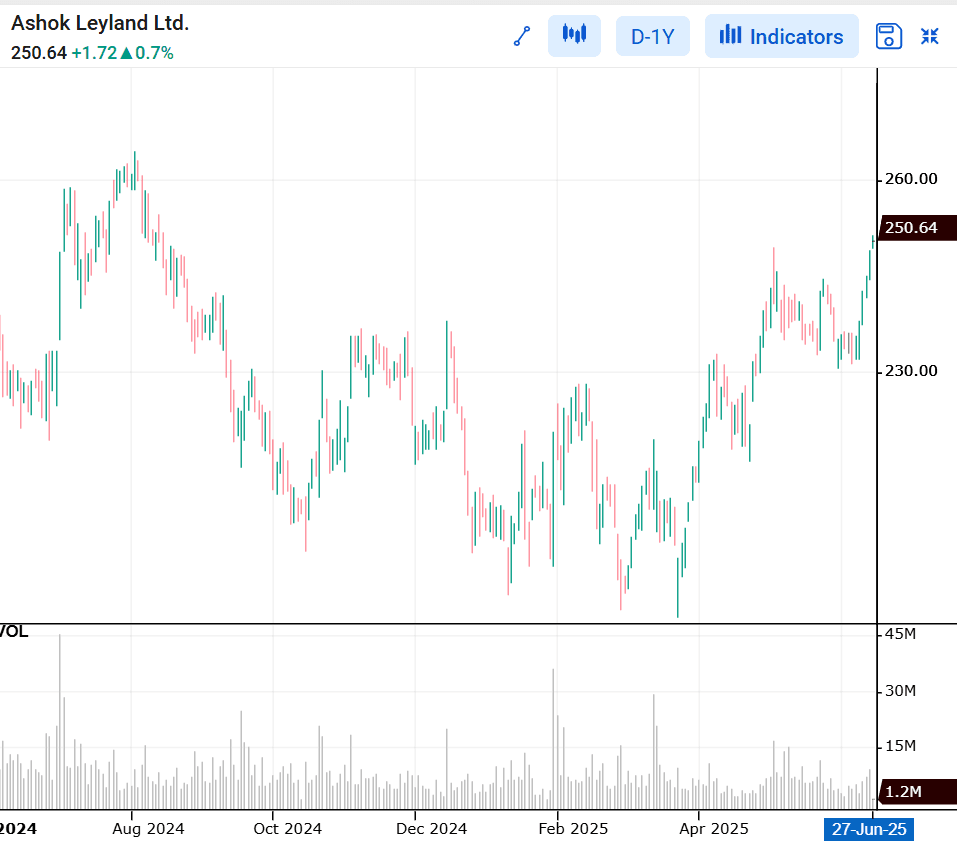
Task: Click the 30M volume axis label
Action: pyautogui.click(x=900, y=691)
